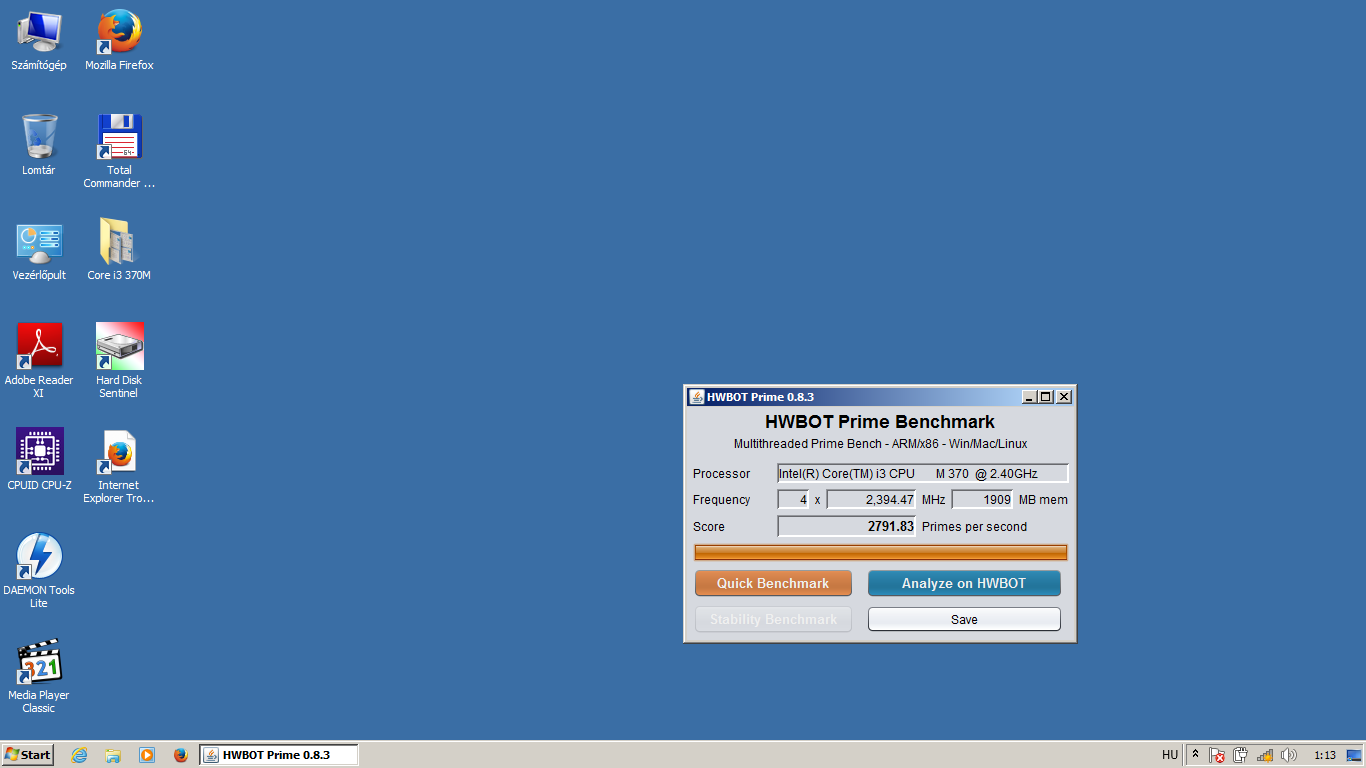This screenshot has width=1366, height=768.
Task: Open the Számítógép desktop icon
Action: 39,40
